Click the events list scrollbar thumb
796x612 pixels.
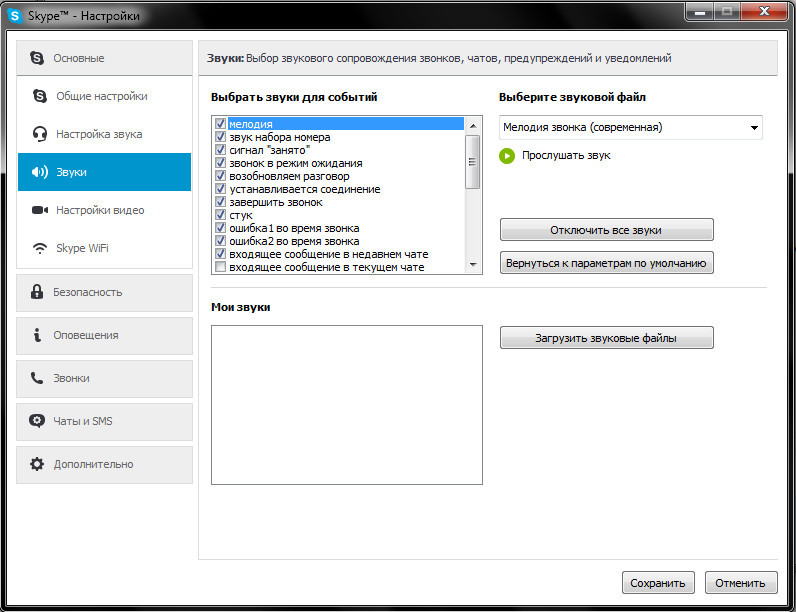click(473, 162)
